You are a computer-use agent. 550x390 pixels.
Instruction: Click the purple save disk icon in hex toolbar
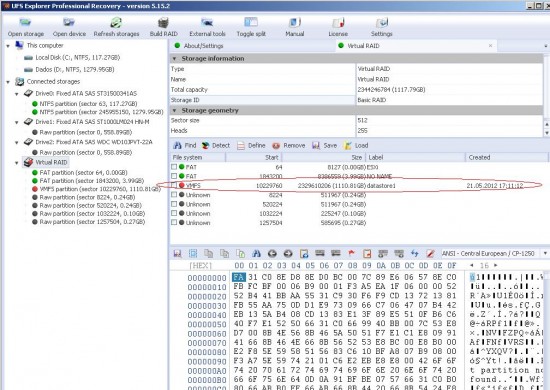177,254
